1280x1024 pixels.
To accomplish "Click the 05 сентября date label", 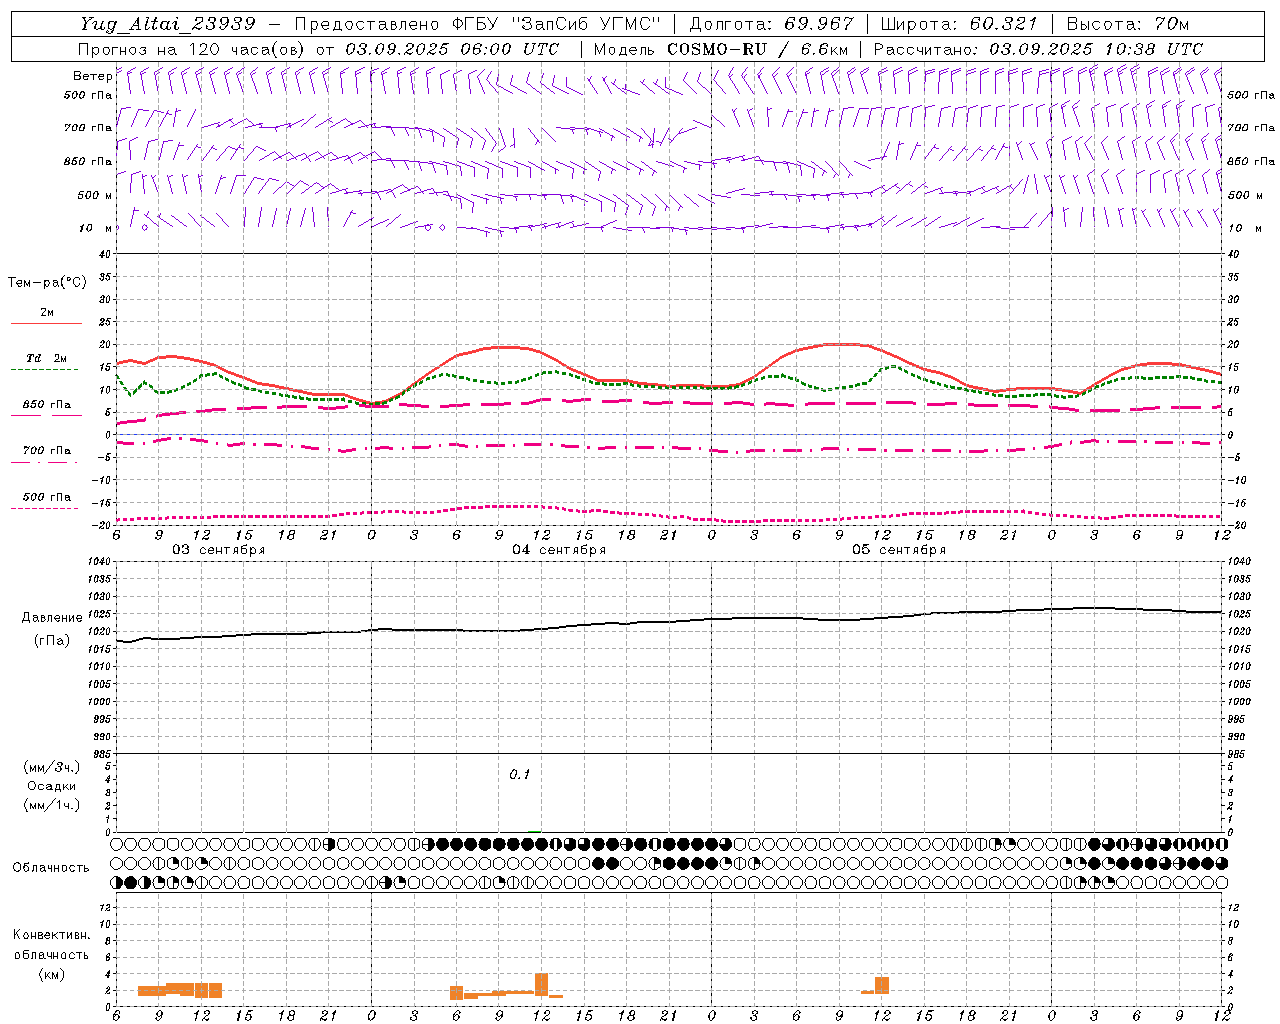I will [899, 550].
